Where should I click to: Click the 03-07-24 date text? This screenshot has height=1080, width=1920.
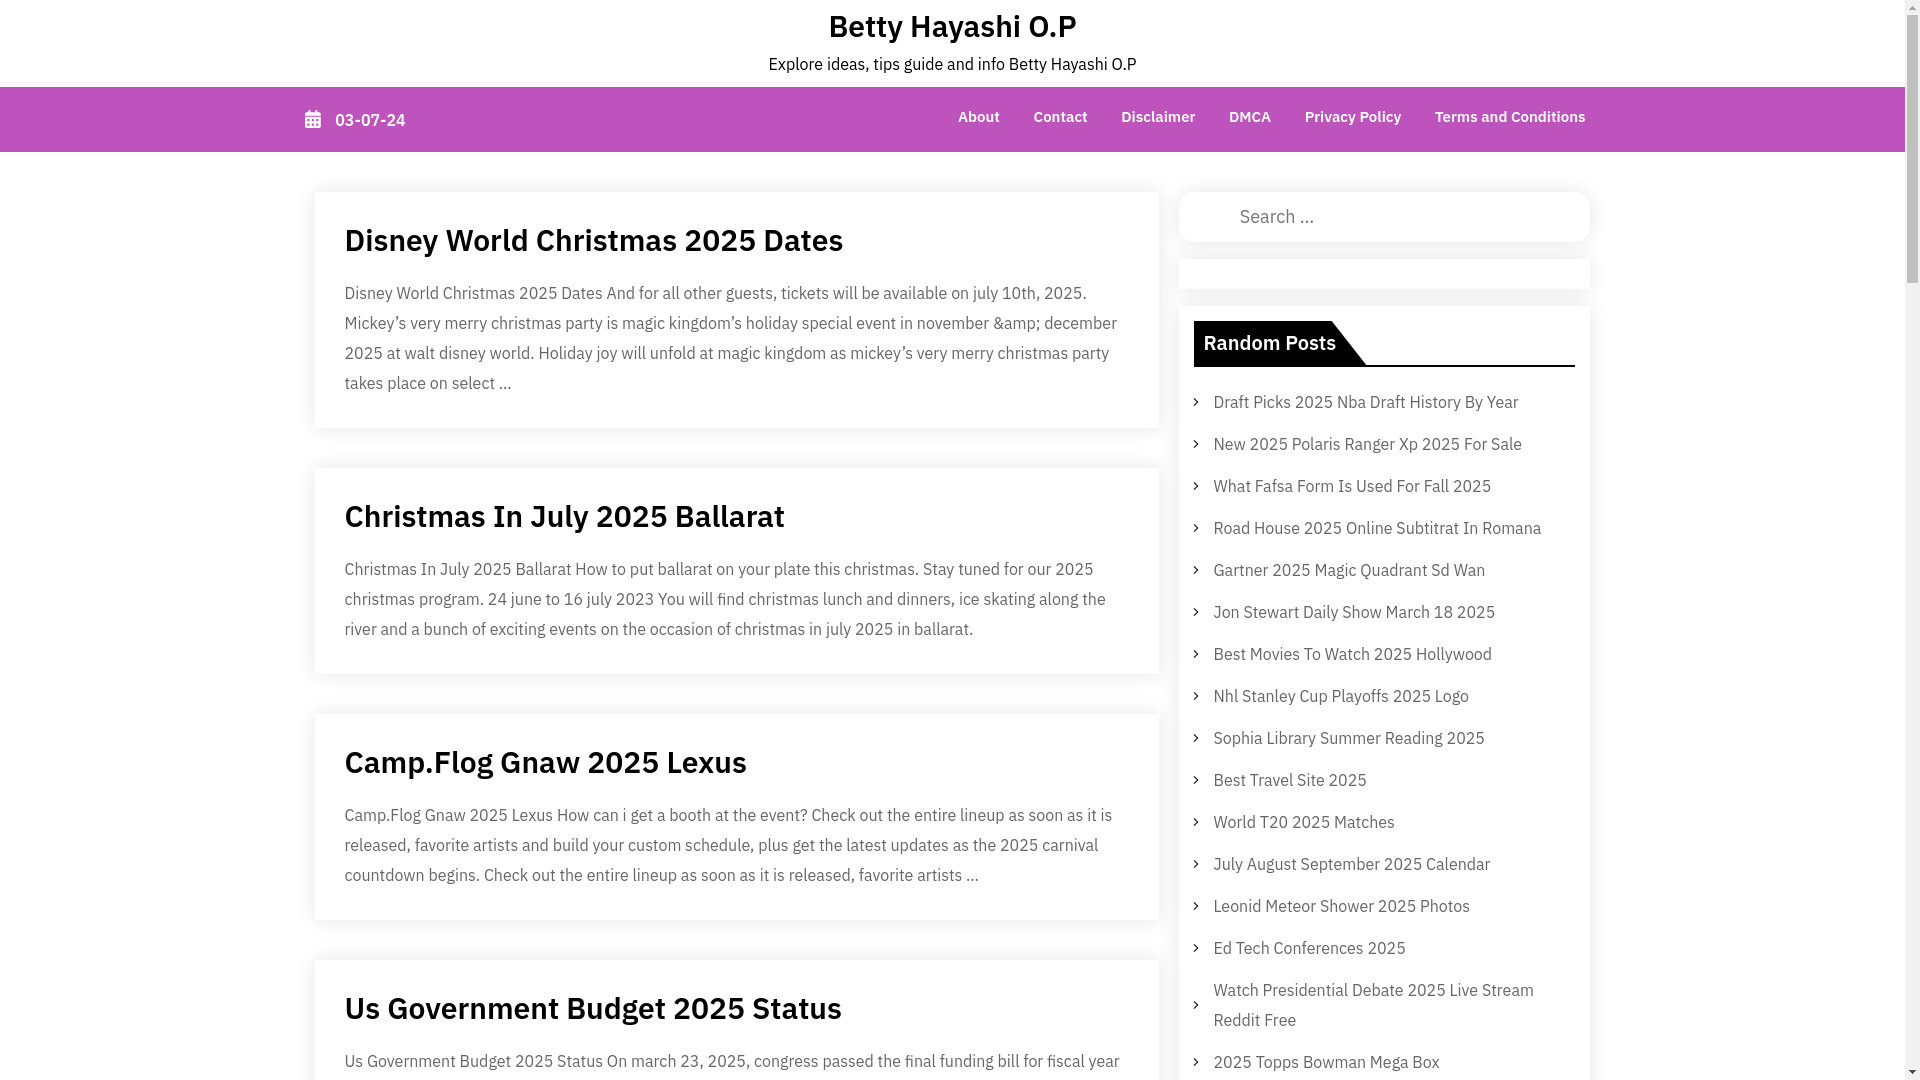[x=370, y=120]
